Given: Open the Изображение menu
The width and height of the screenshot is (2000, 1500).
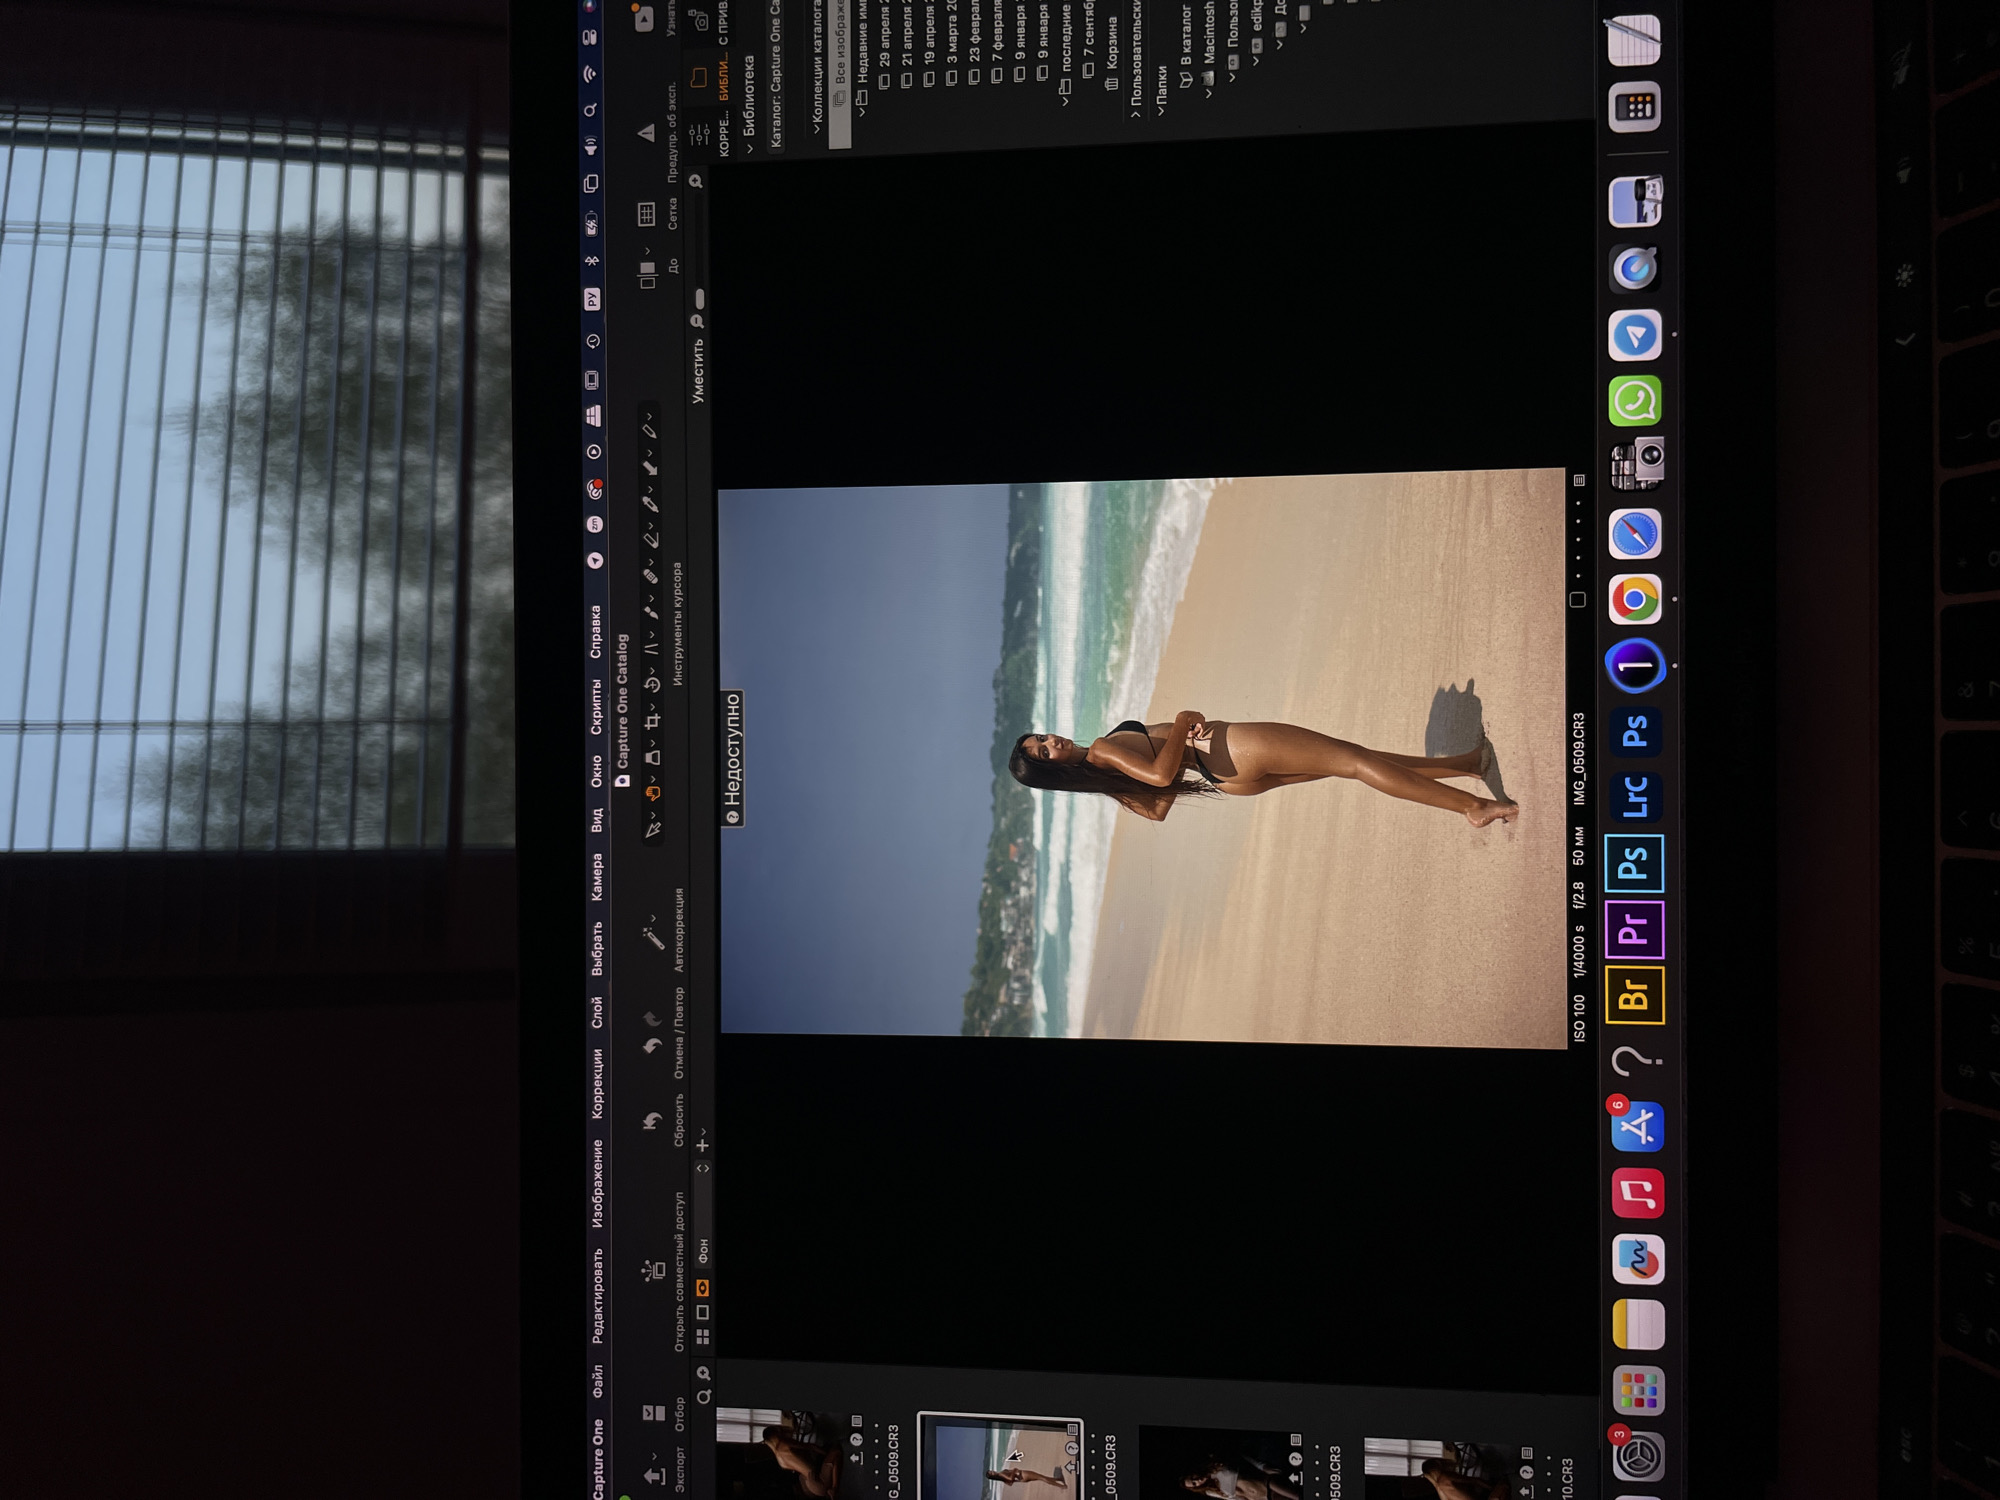Looking at the screenshot, I should coord(597,1184).
